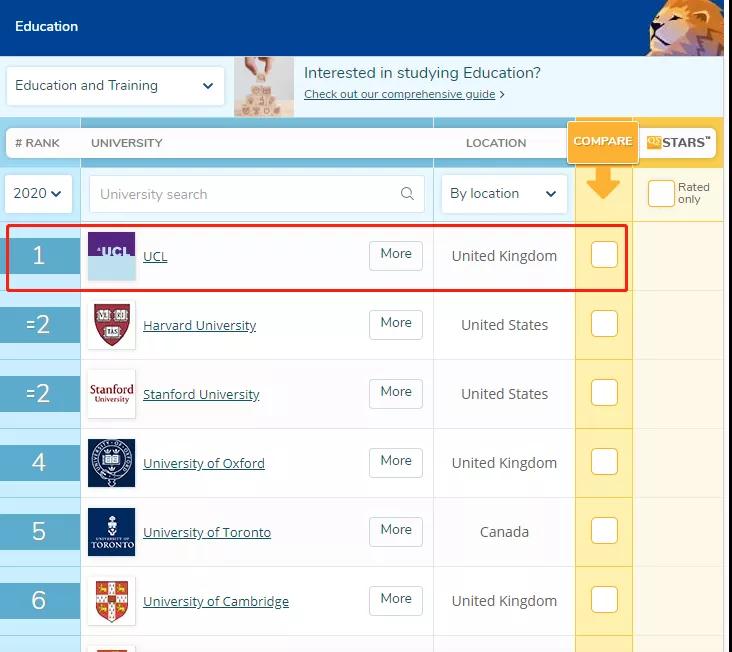Viewport: 732px width, 652px height.
Task: Open the Harvard University link
Action: (x=199, y=325)
